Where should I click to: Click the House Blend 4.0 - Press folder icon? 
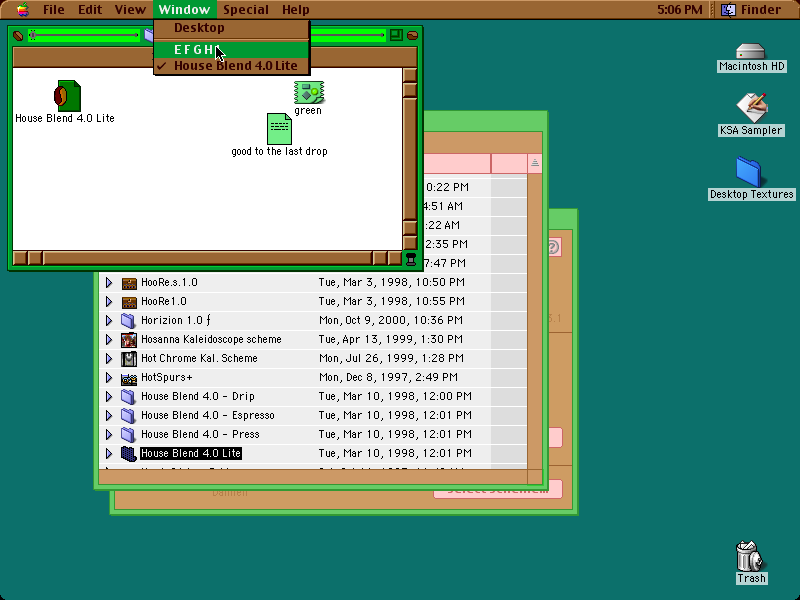[128, 434]
